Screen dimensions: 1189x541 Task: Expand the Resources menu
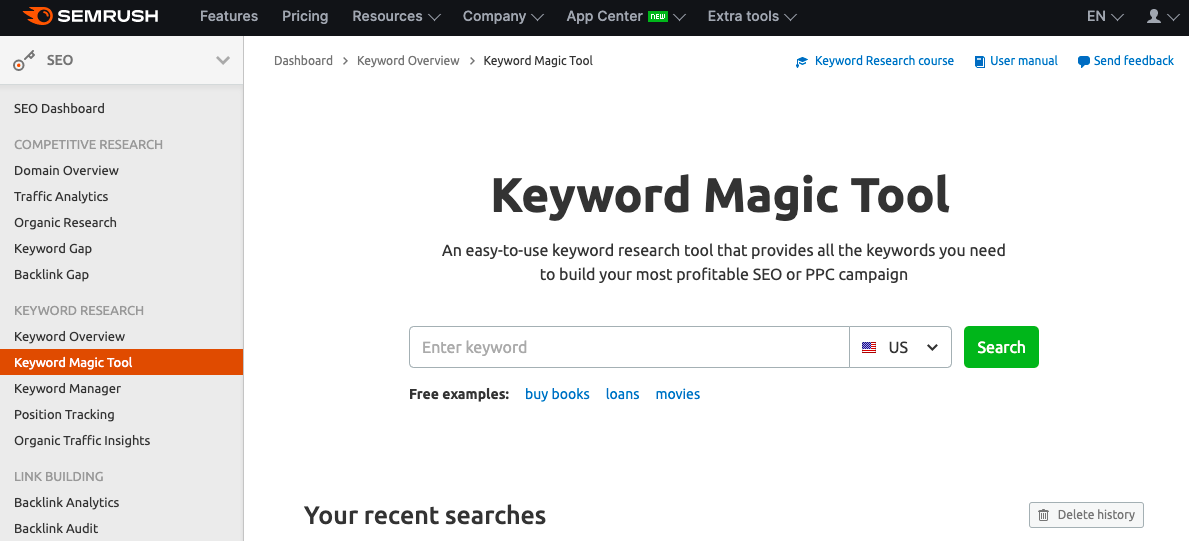pos(396,16)
